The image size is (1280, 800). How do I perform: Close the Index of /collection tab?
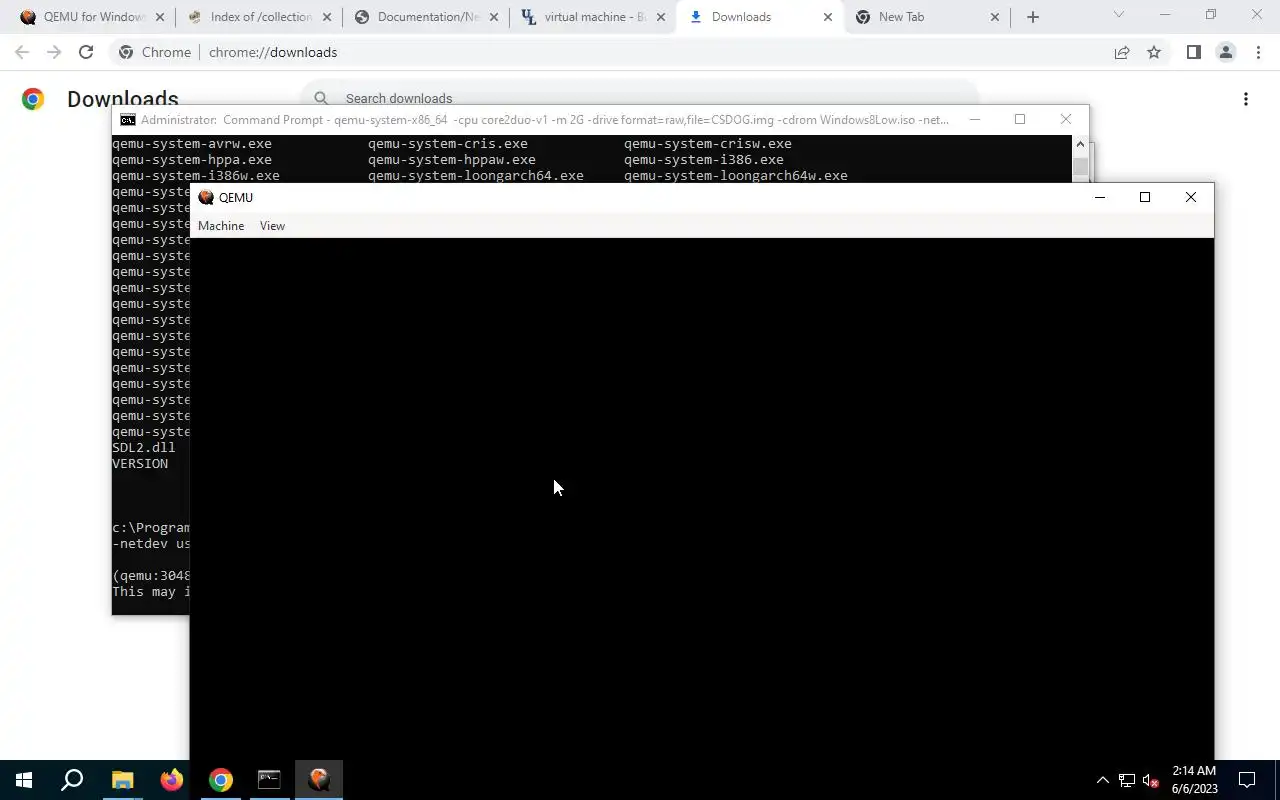pos(326,17)
